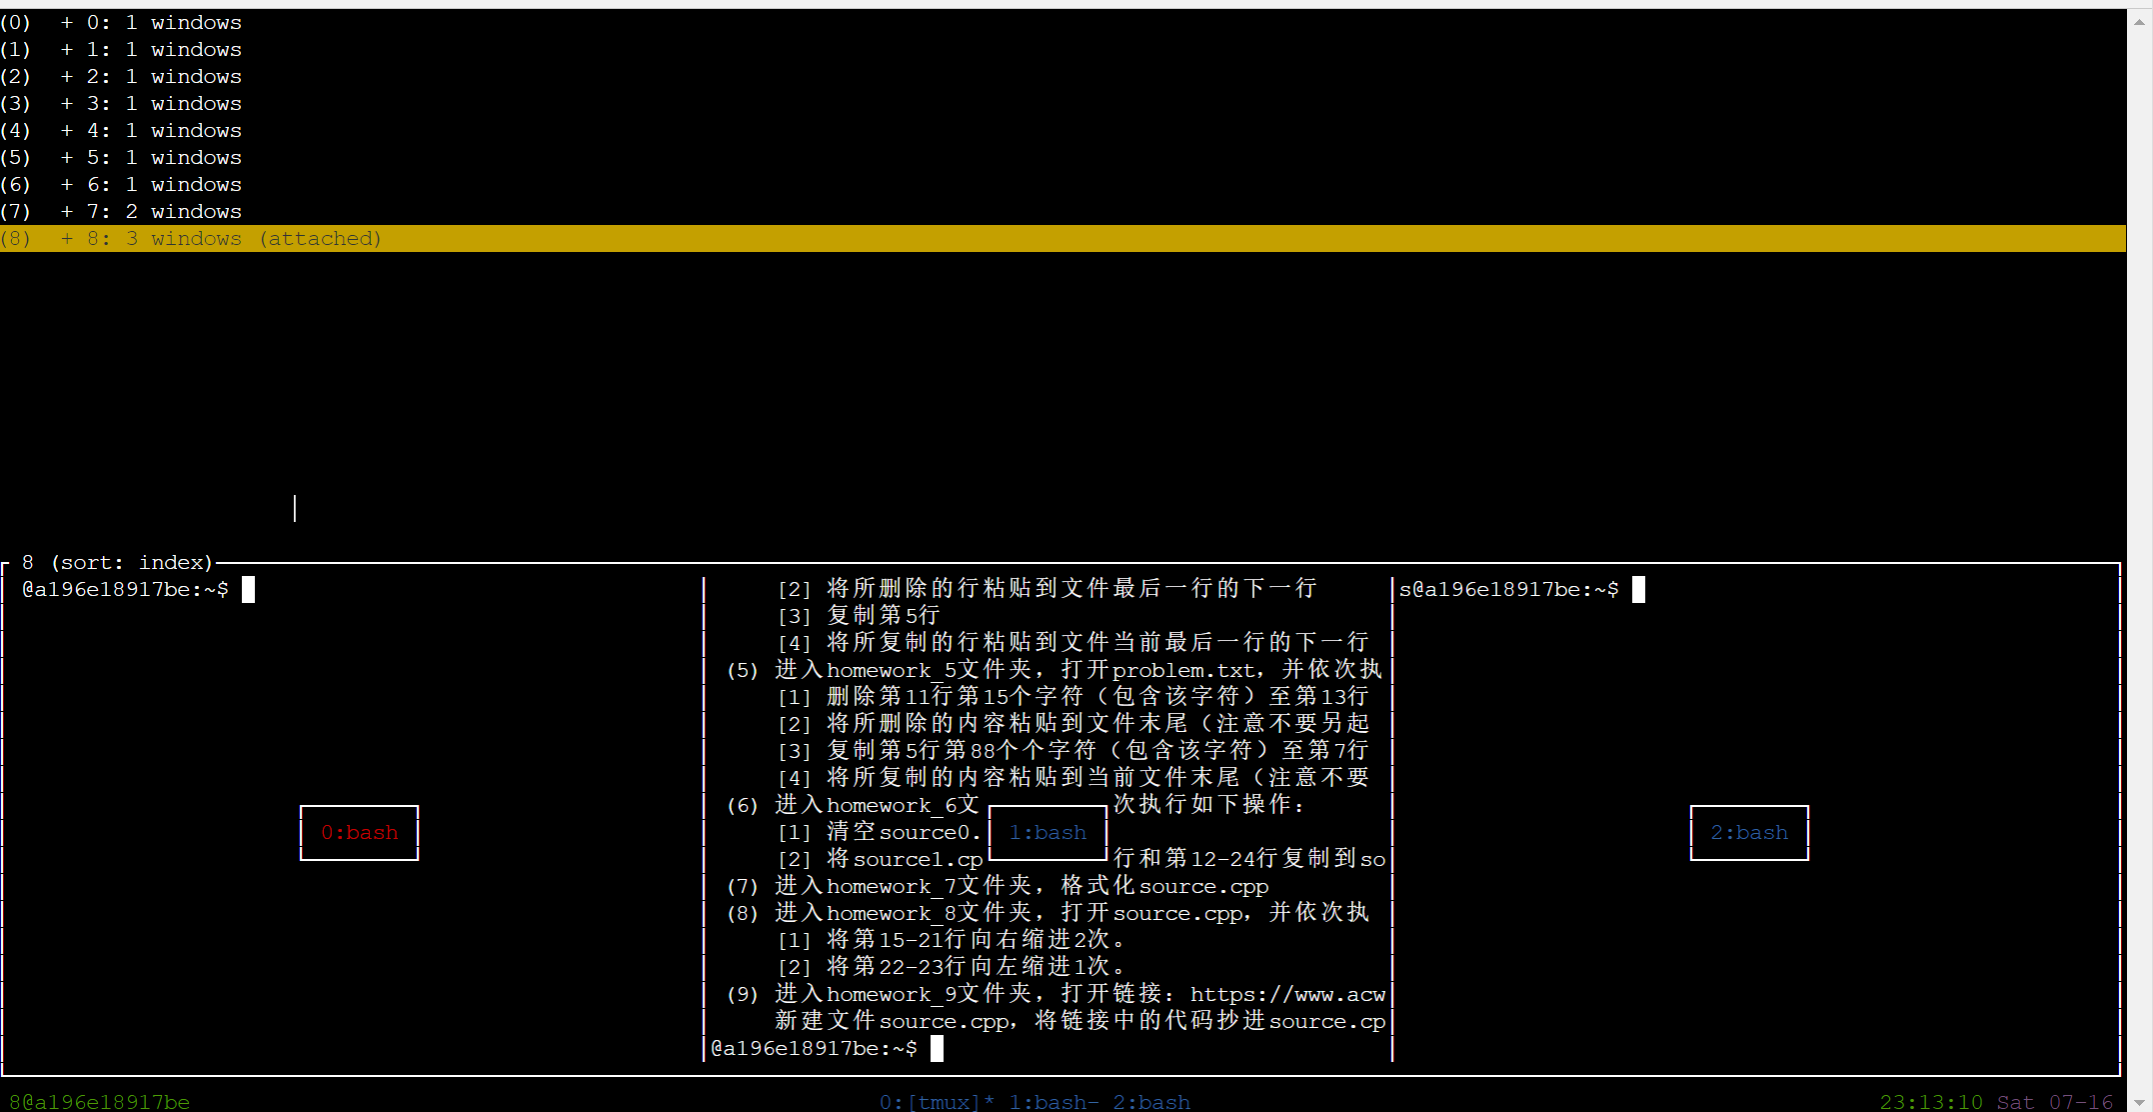Click line '(8) 进入homework_8文件夹'
Viewport: 2153px width, 1112px height.
[1047, 912]
